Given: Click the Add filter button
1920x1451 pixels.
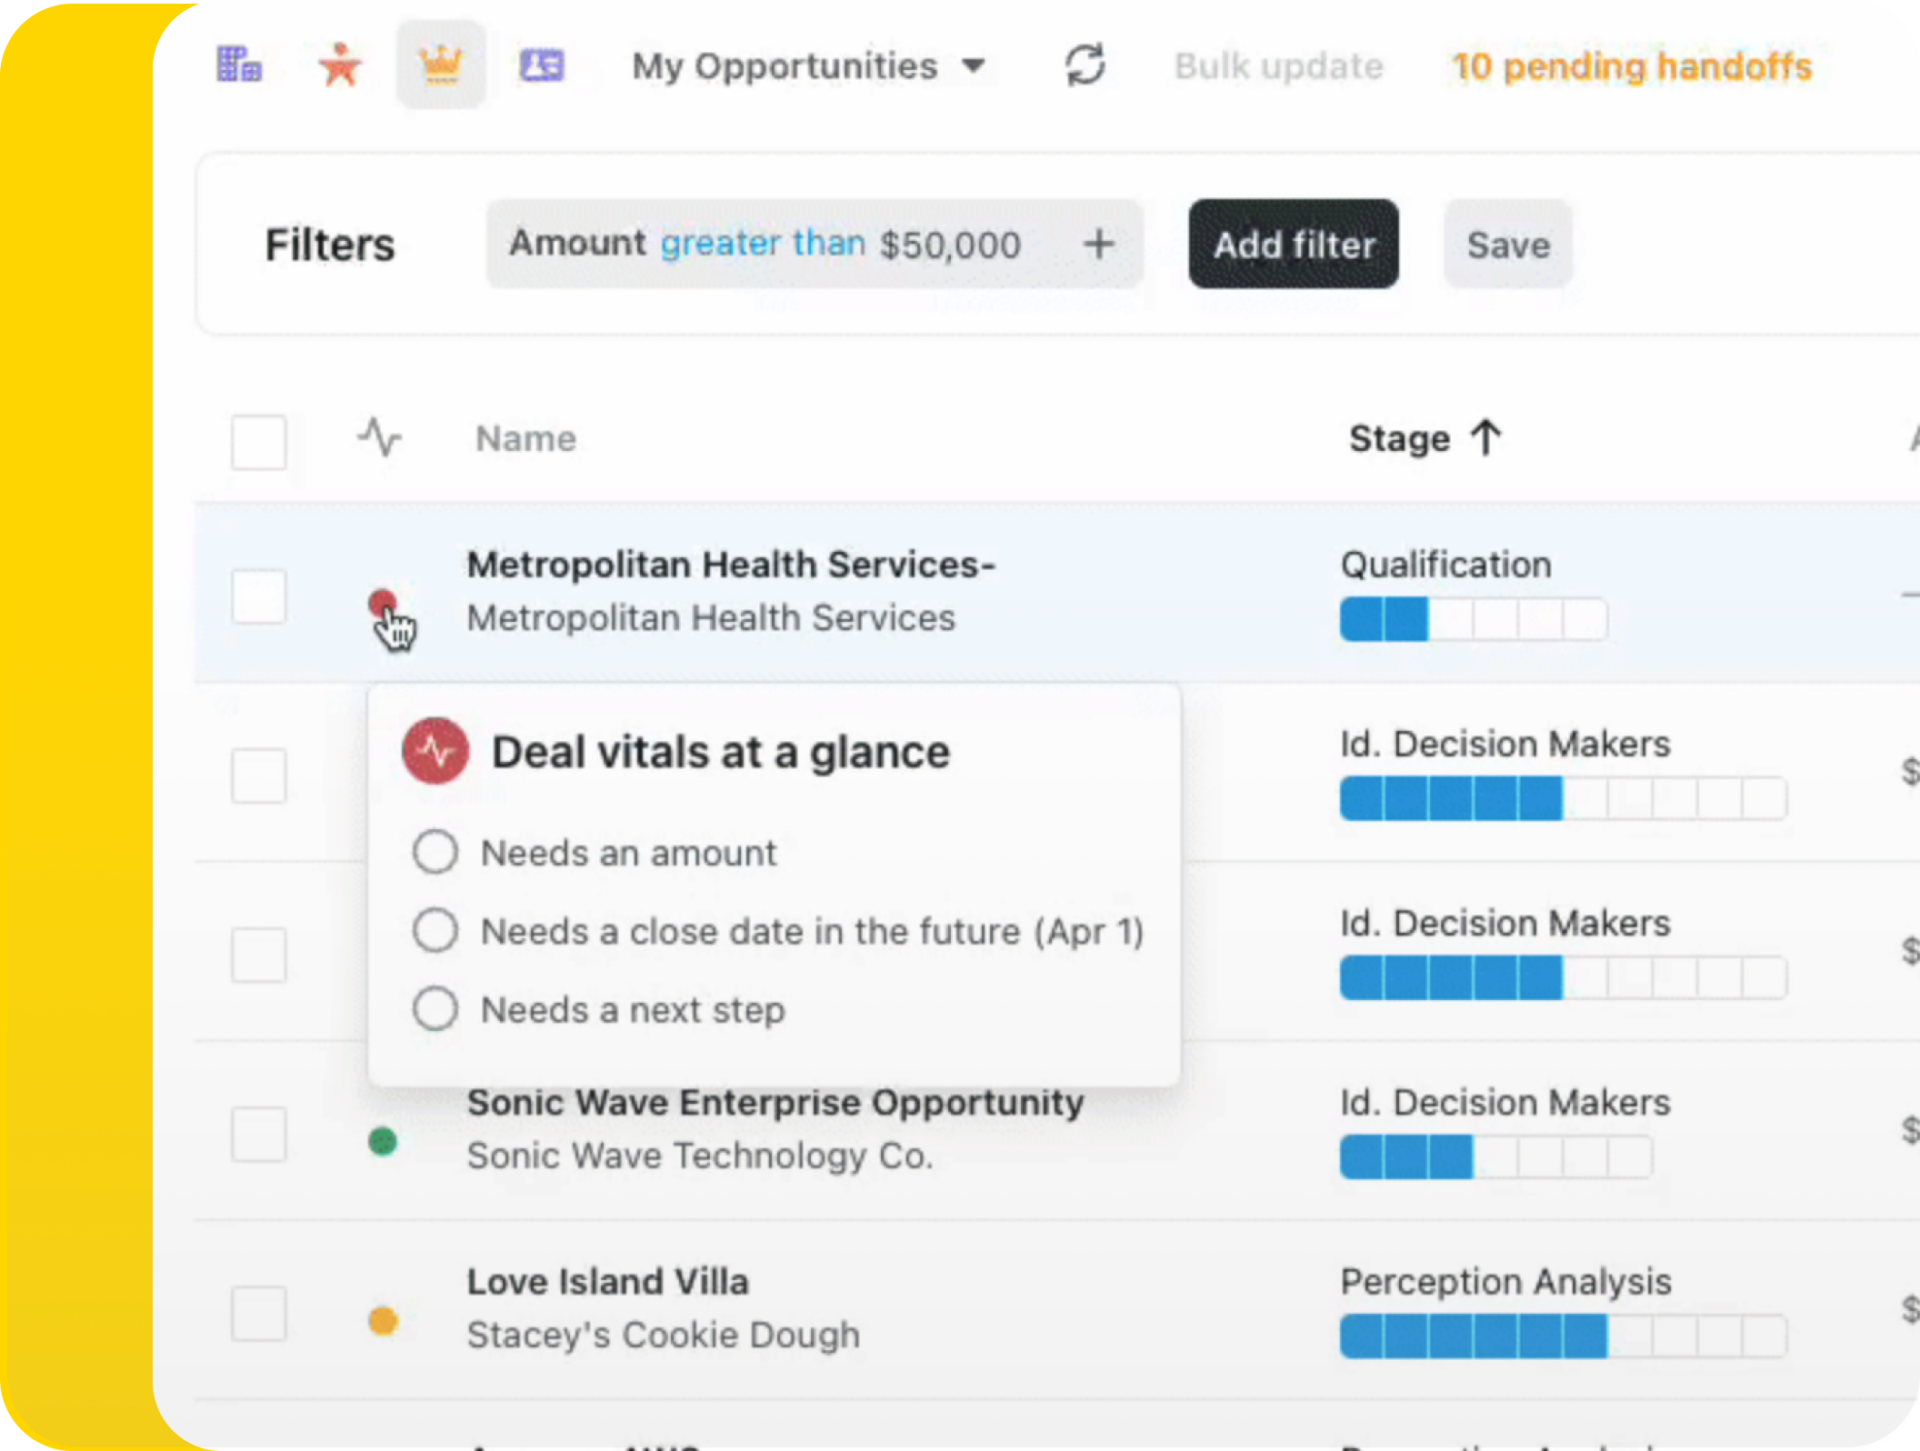Looking at the screenshot, I should coord(1294,244).
